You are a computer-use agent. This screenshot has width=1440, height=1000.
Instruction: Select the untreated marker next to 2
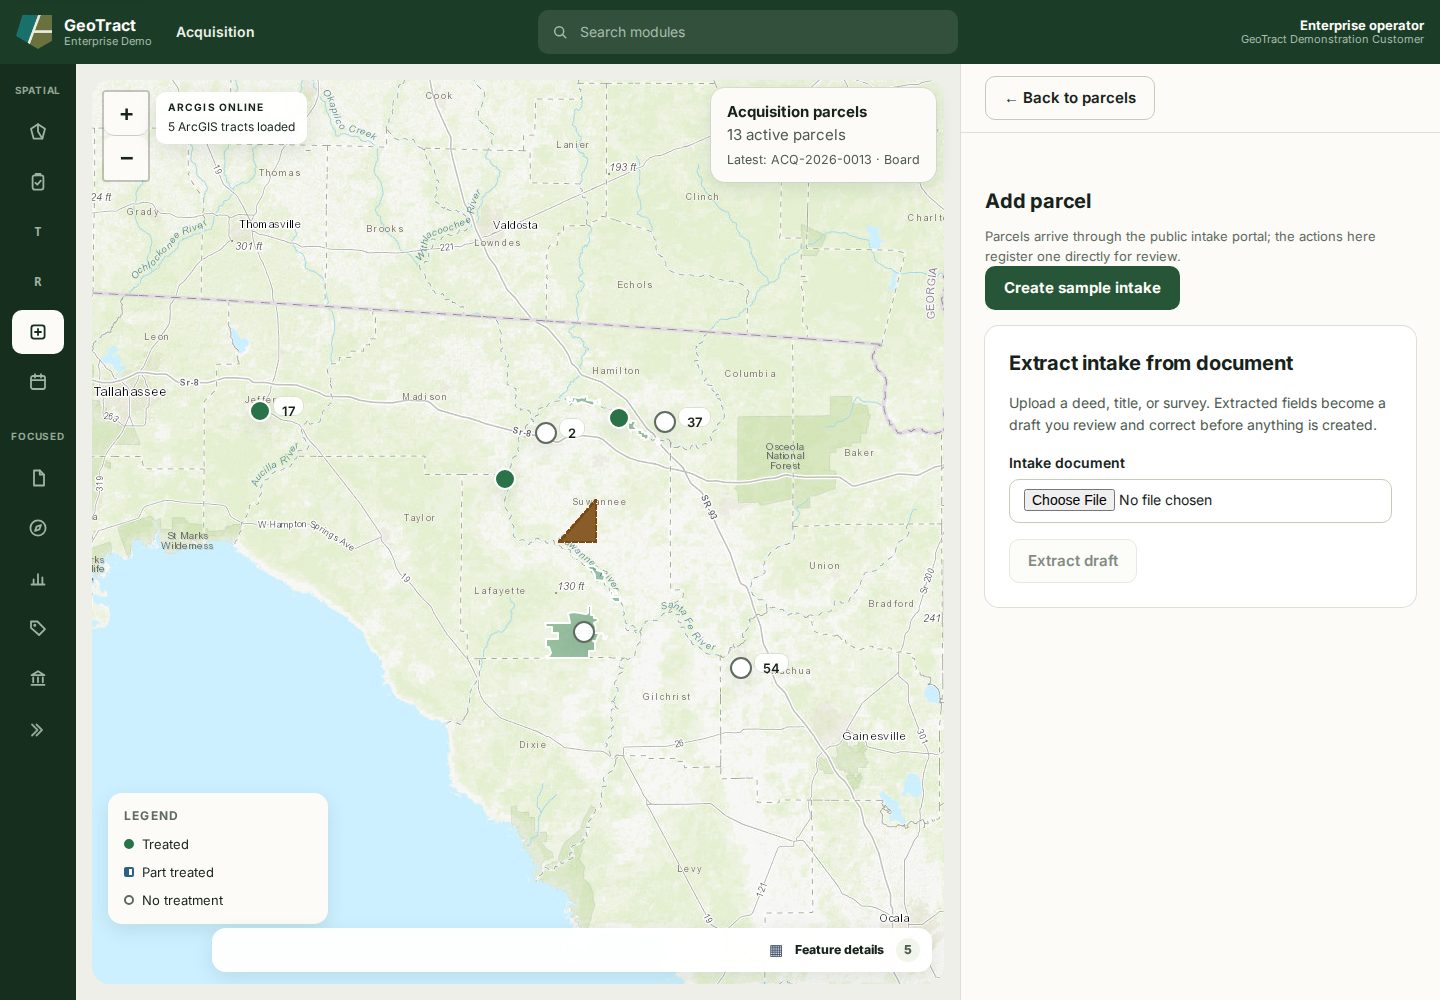pyautogui.click(x=546, y=433)
